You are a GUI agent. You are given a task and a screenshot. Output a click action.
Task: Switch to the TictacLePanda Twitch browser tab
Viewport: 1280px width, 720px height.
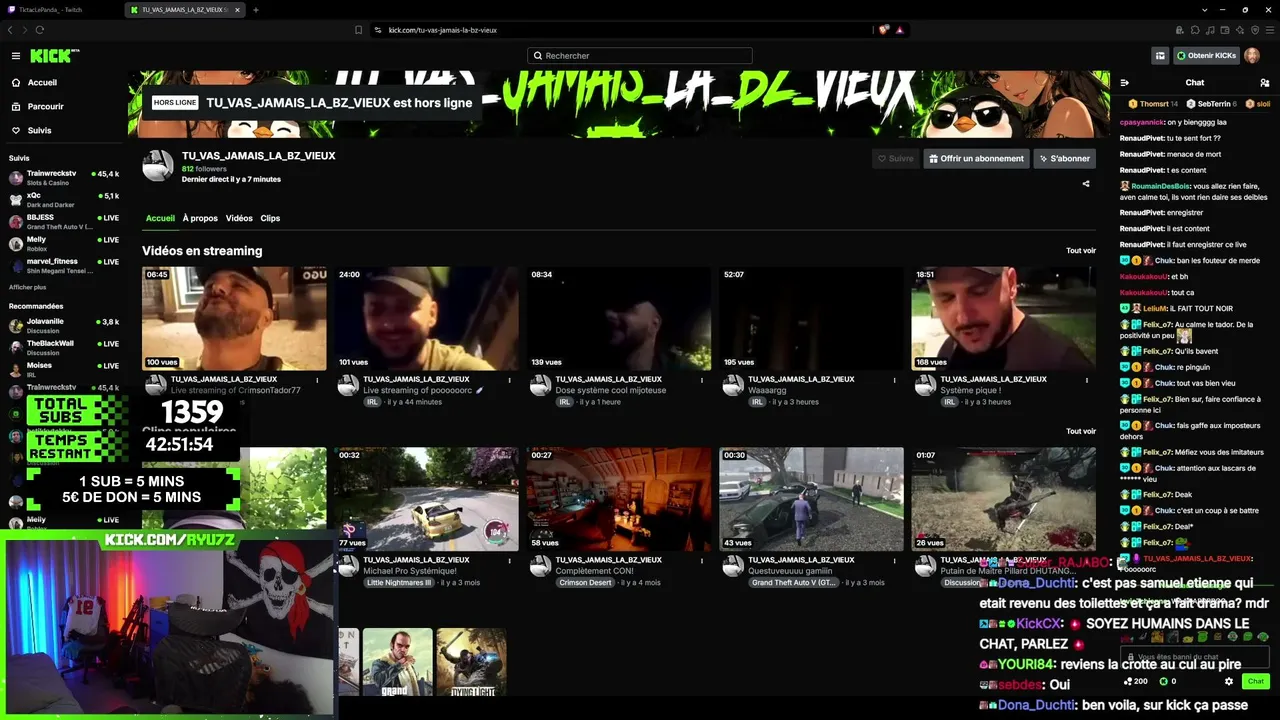coord(60,10)
